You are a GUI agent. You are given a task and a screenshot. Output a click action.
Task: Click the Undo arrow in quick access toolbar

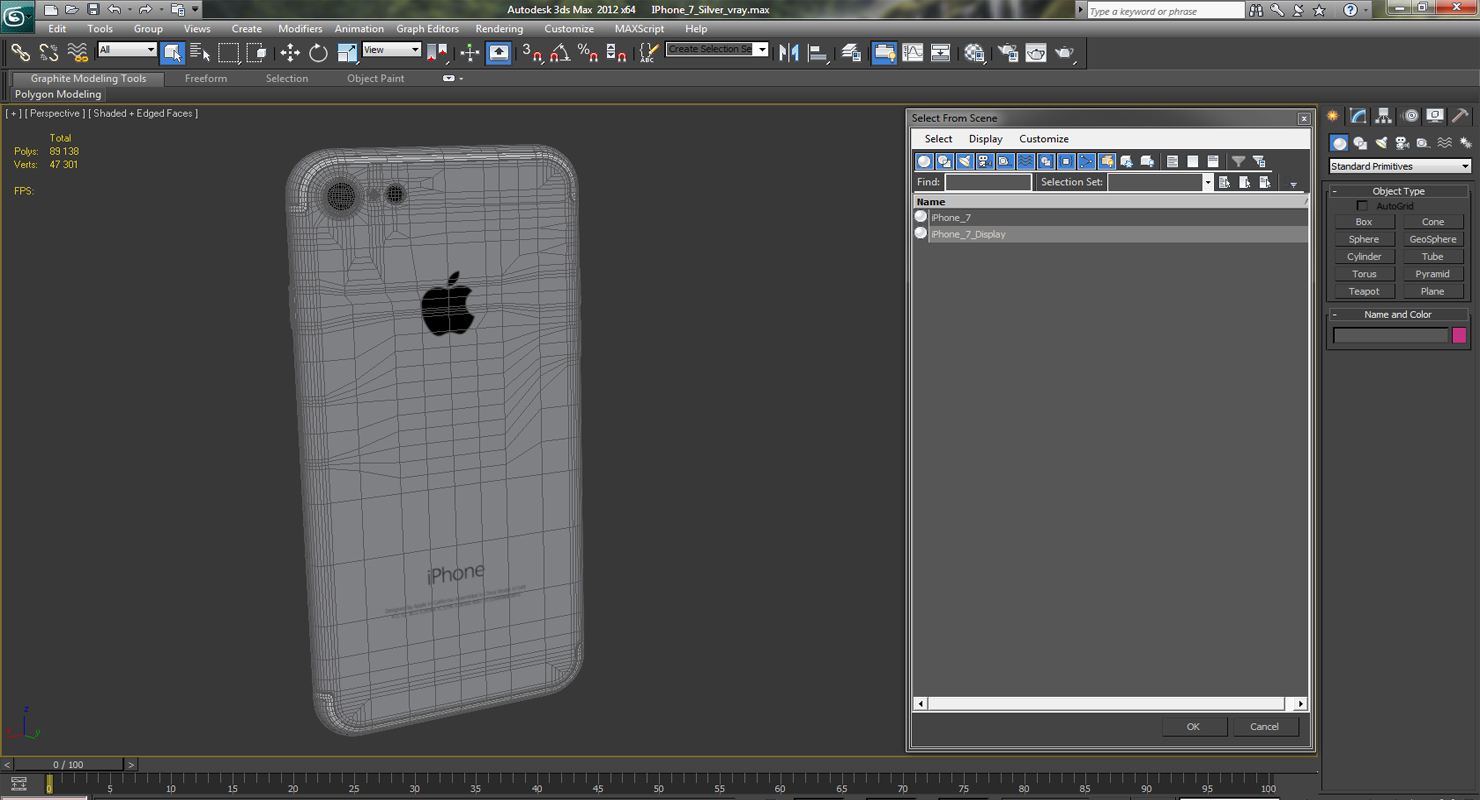[x=114, y=9]
